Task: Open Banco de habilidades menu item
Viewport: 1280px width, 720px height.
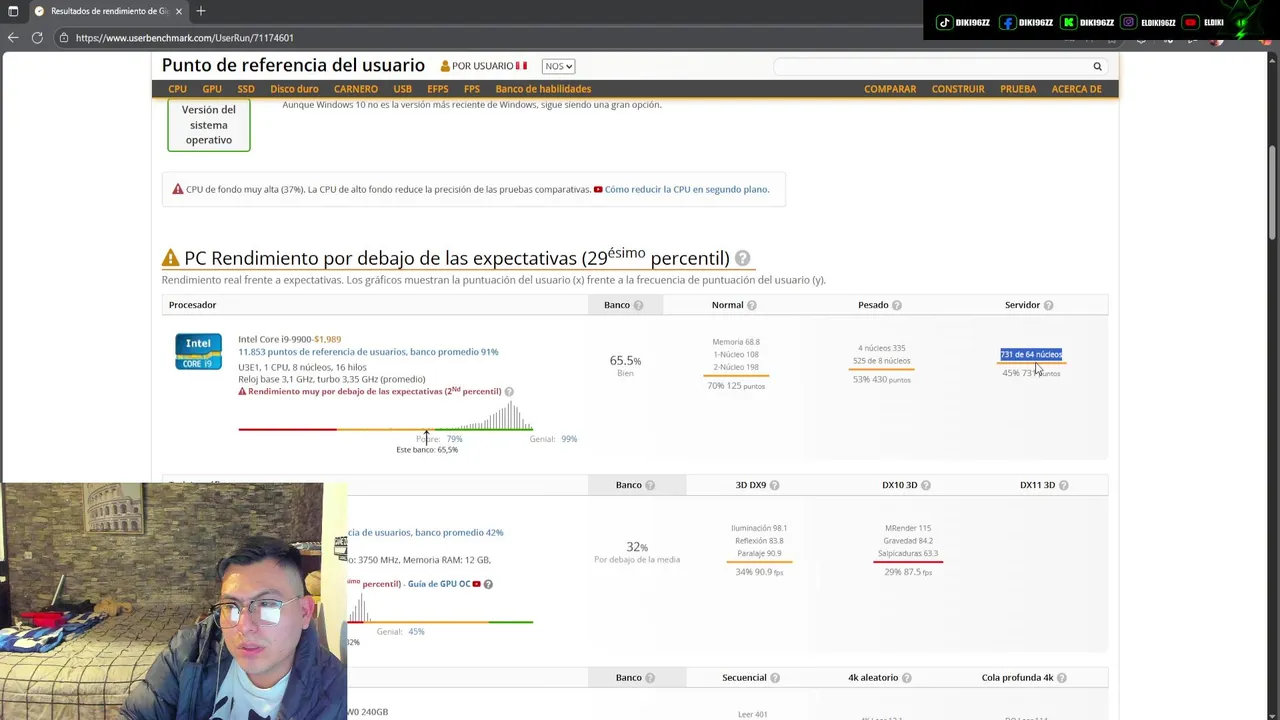Action: click(x=543, y=89)
